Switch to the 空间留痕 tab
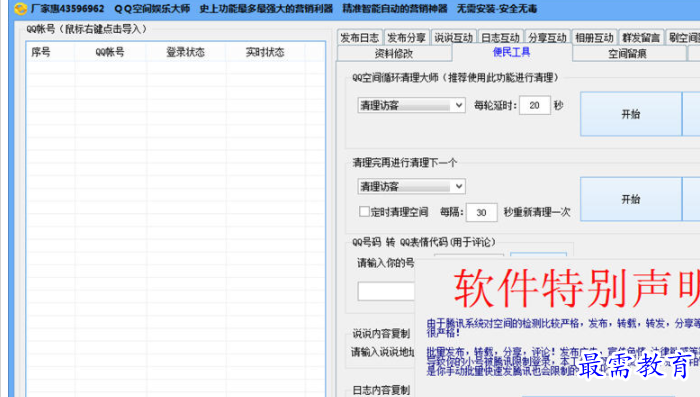This screenshot has height=397, width=700. (x=628, y=54)
